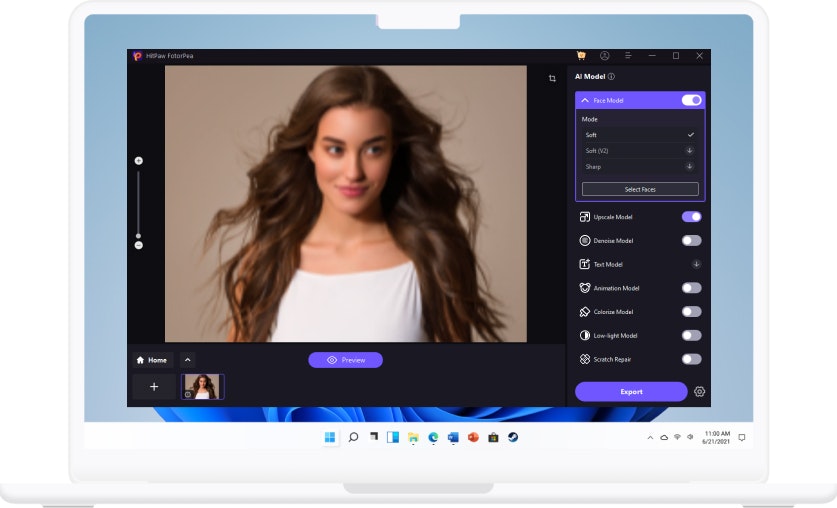Viewport: 837px width, 508px height.
Task: Select the Soft mode option
Action: pyautogui.click(x=640, y=135)
